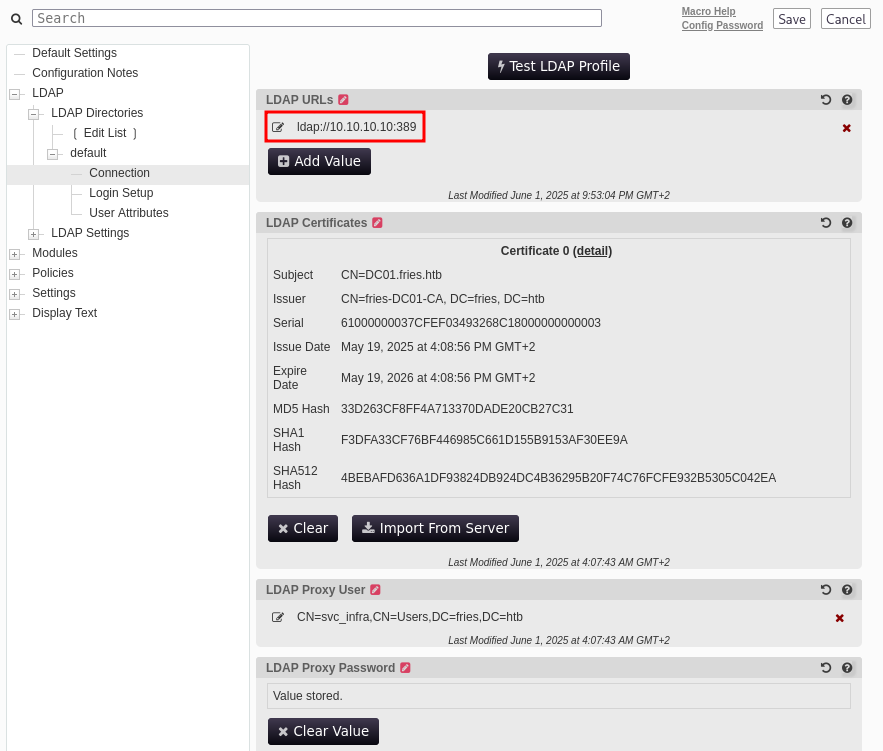Open help for LDAP URLs
The height and width of the screenshot is (751, 883).
click(x=847, y=100)
